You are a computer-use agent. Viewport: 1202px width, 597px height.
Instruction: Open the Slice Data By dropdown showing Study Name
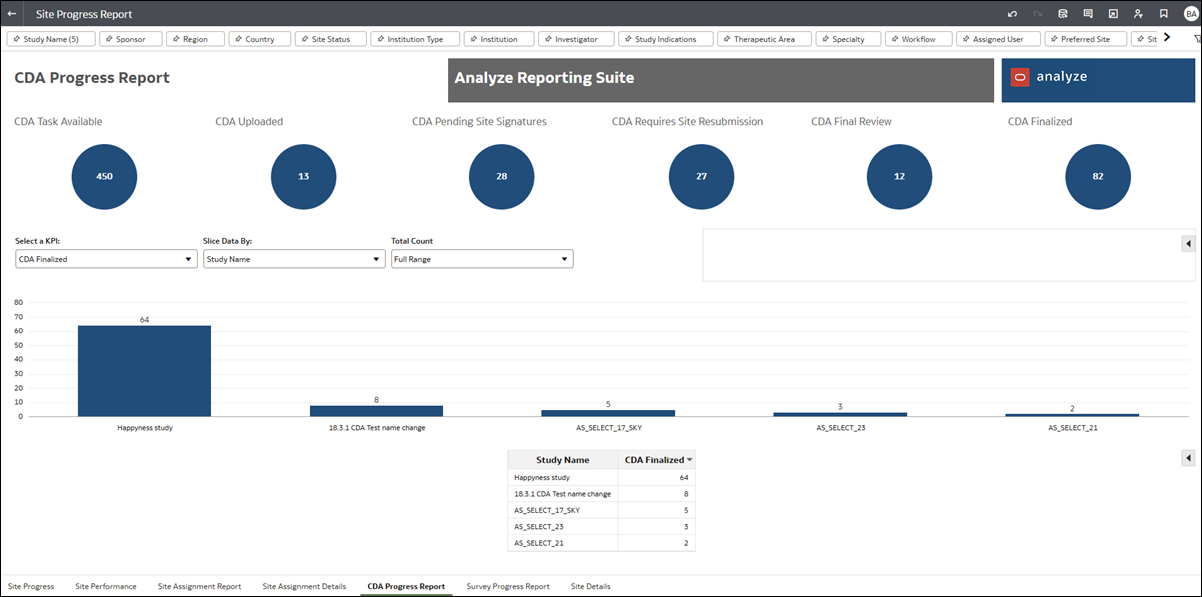tap(293, 259)
